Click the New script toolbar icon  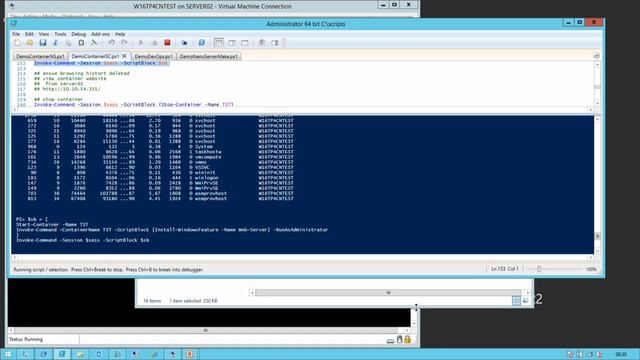(x=17, y=43)
